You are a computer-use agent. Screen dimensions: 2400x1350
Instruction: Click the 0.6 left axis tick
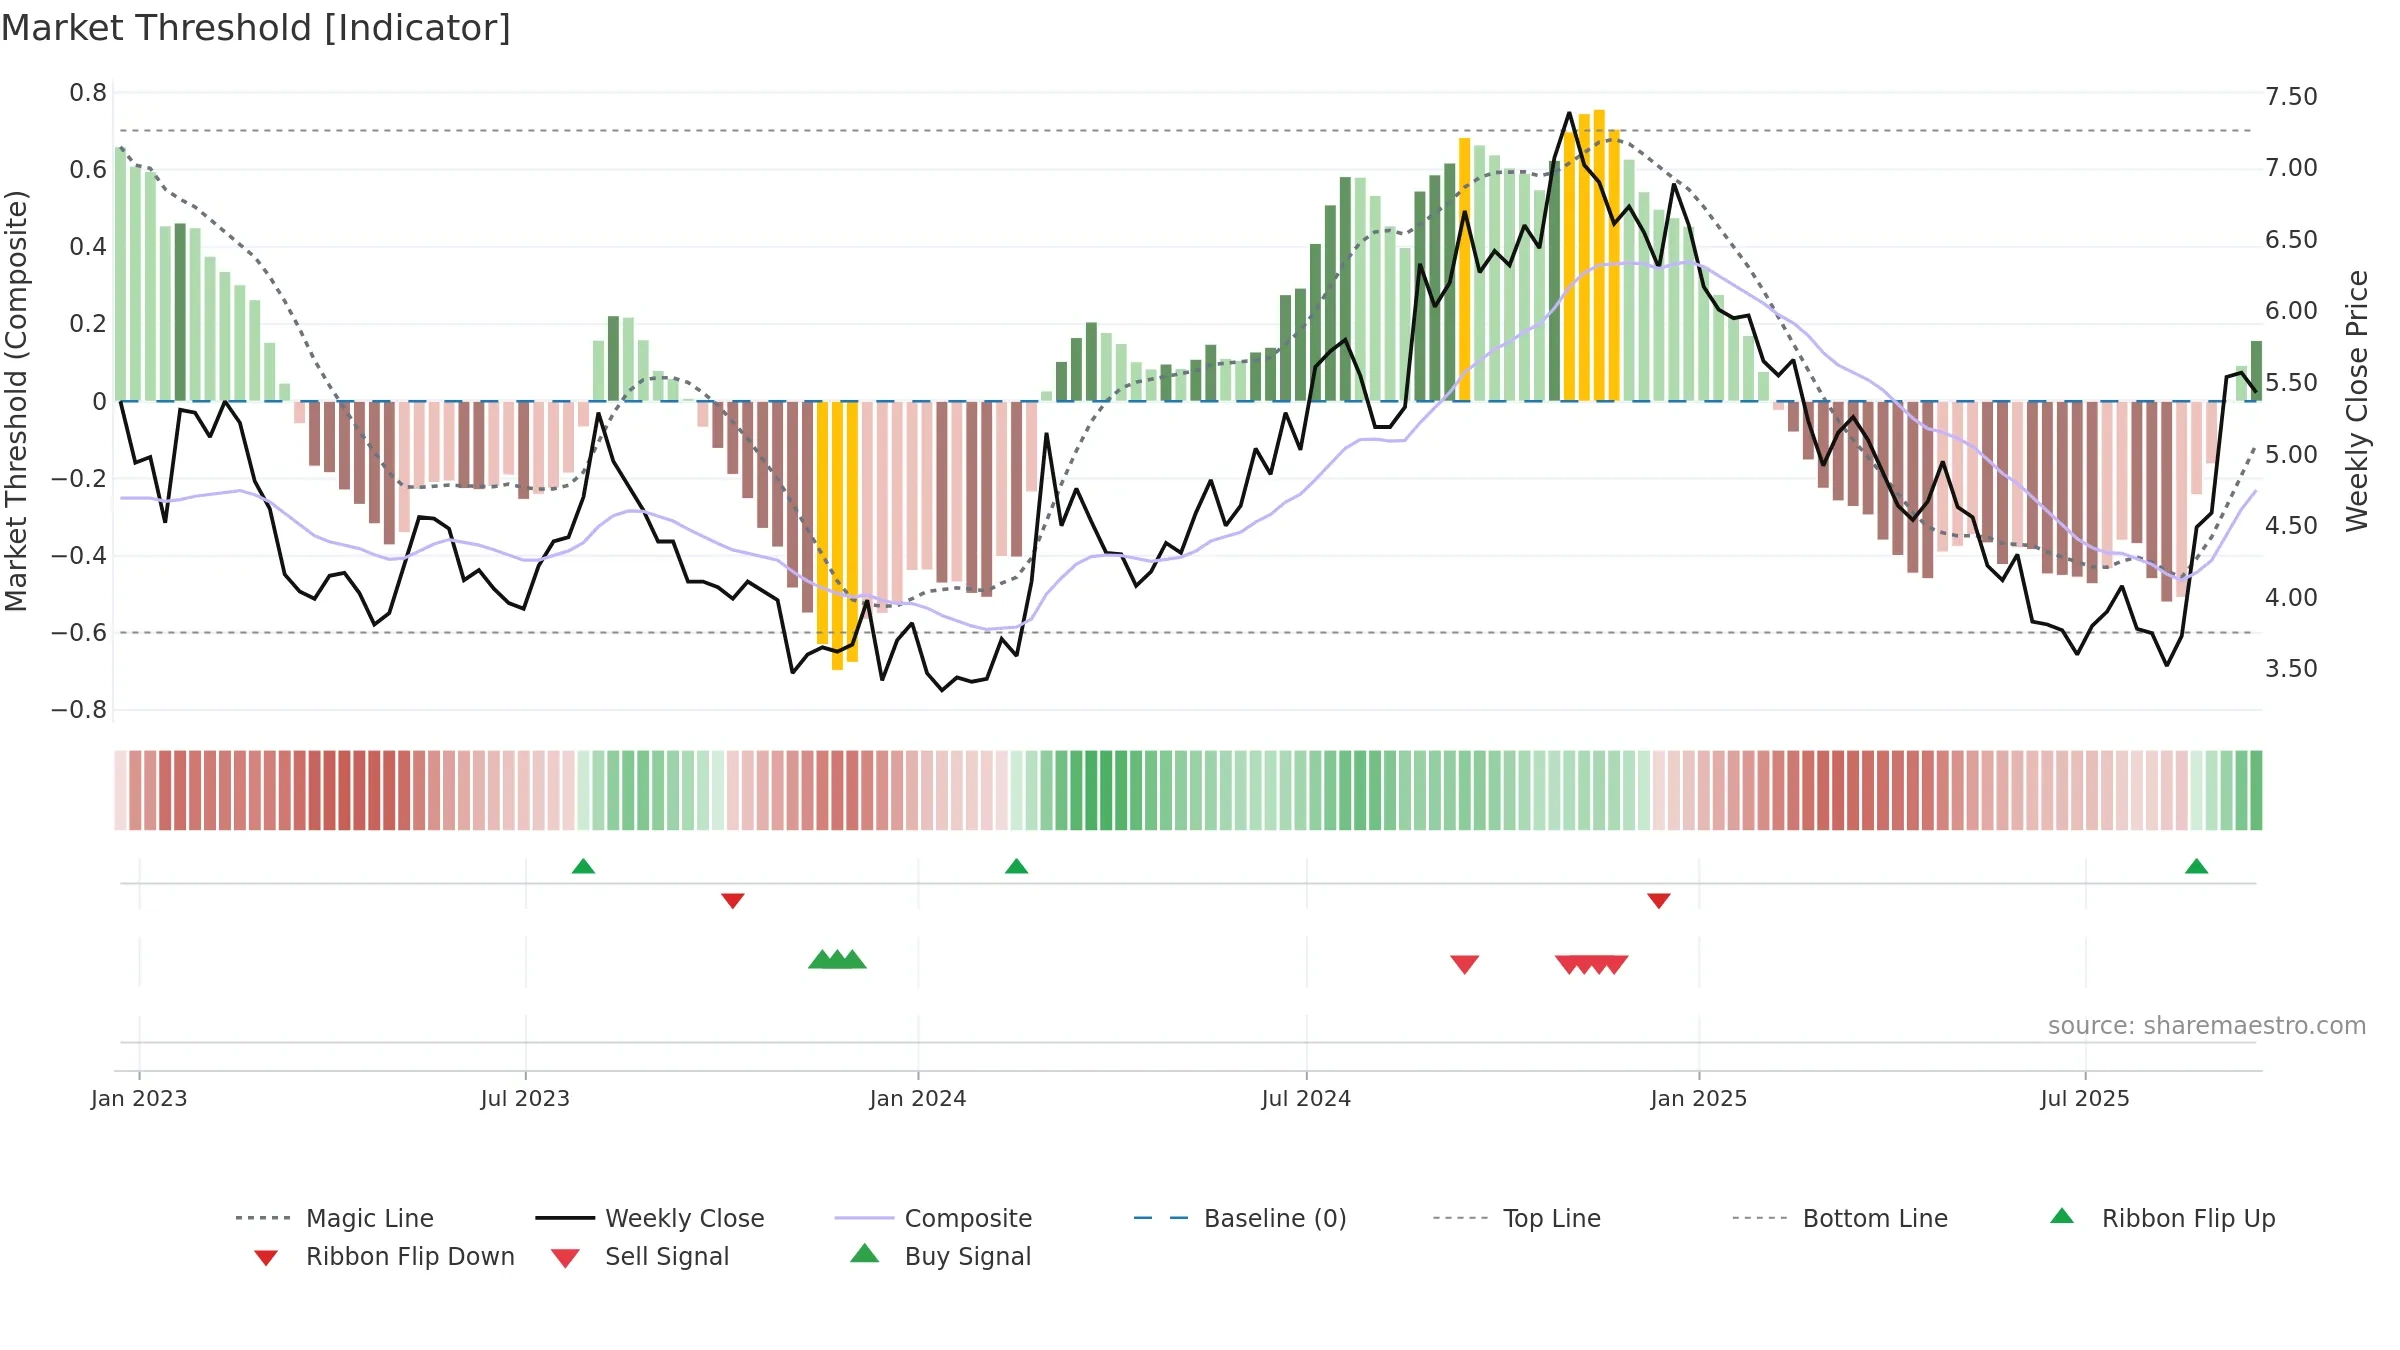[x=88, y=170]
